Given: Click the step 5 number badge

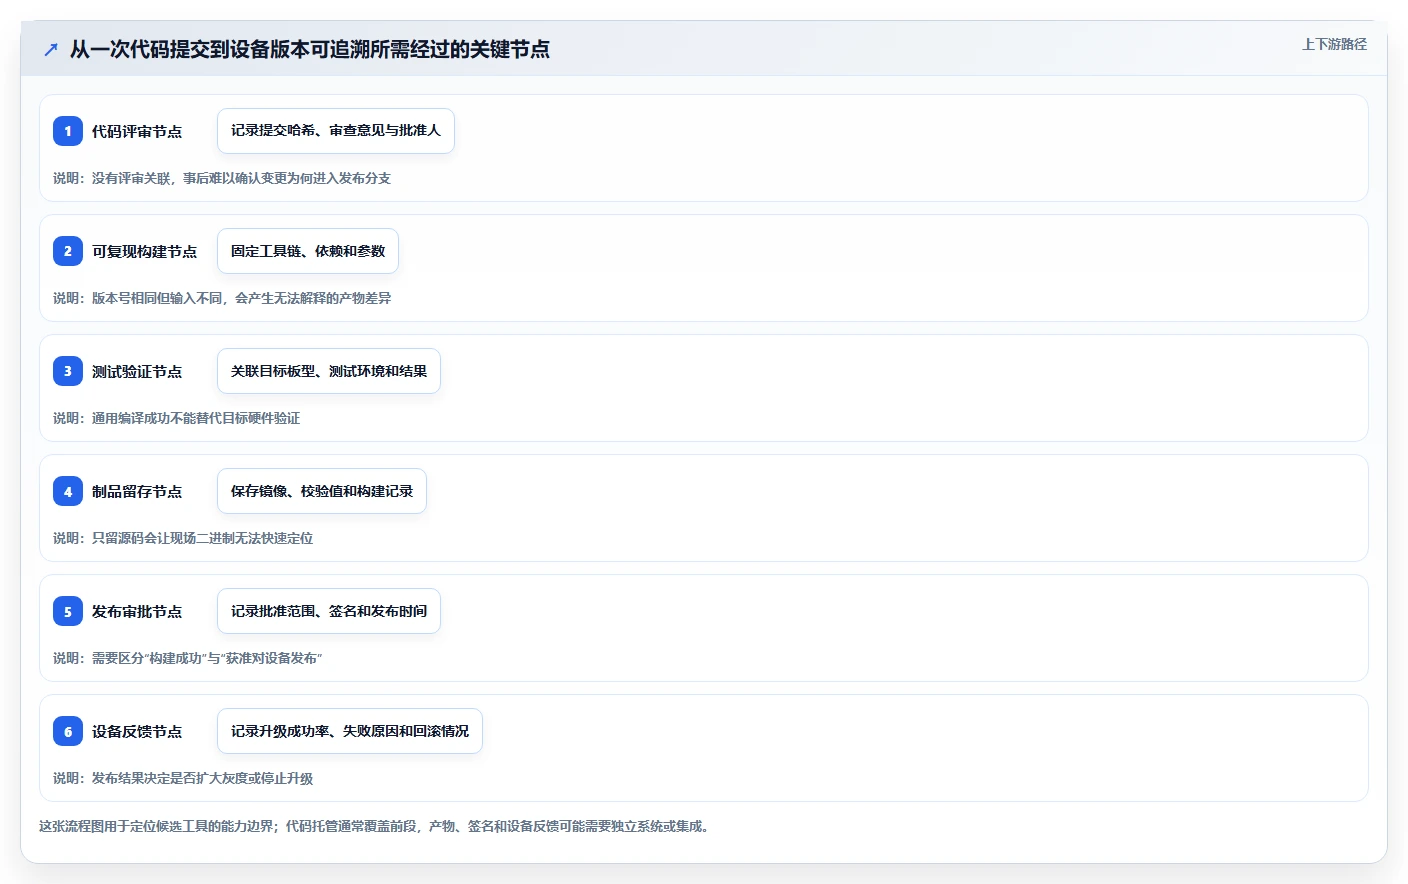Looking at the screenshot, I should point(68,611).
